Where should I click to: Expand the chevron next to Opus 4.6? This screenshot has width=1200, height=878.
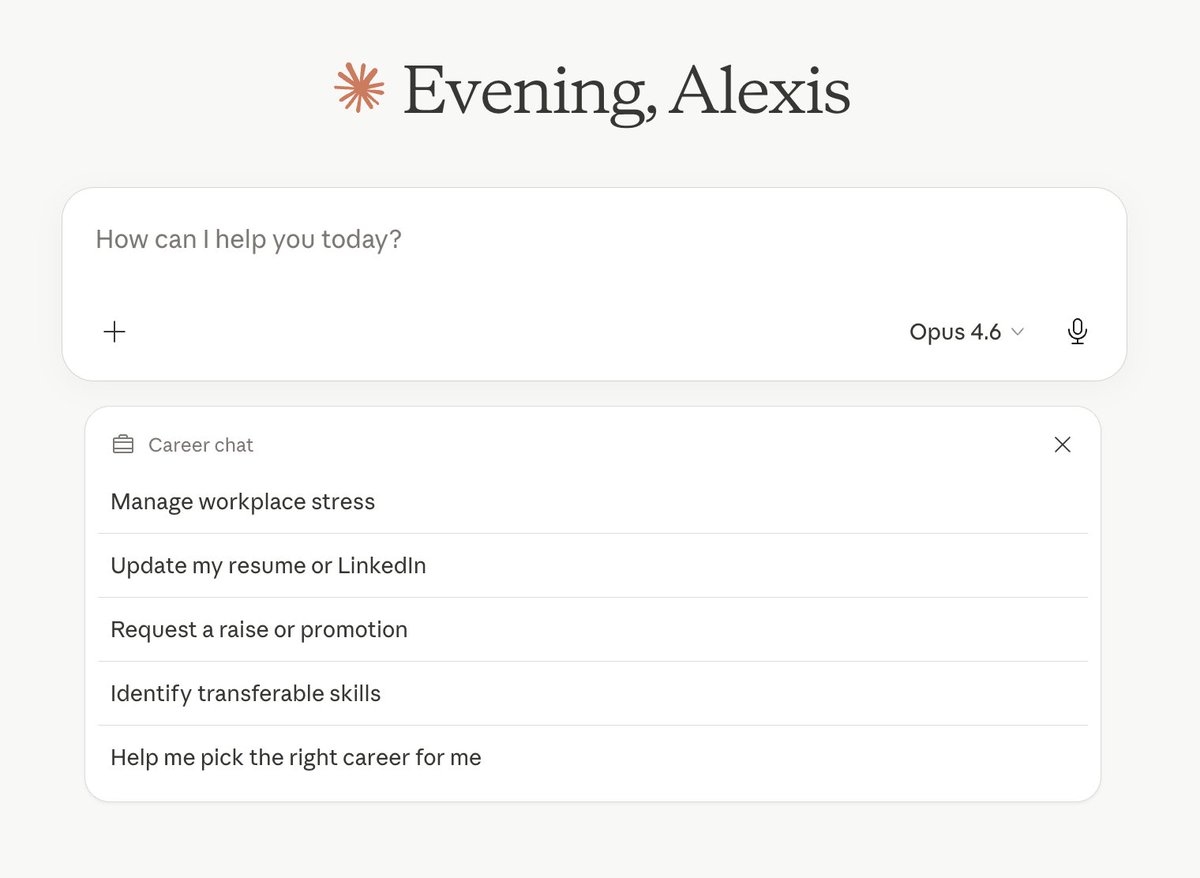[x=1018, y=332]
